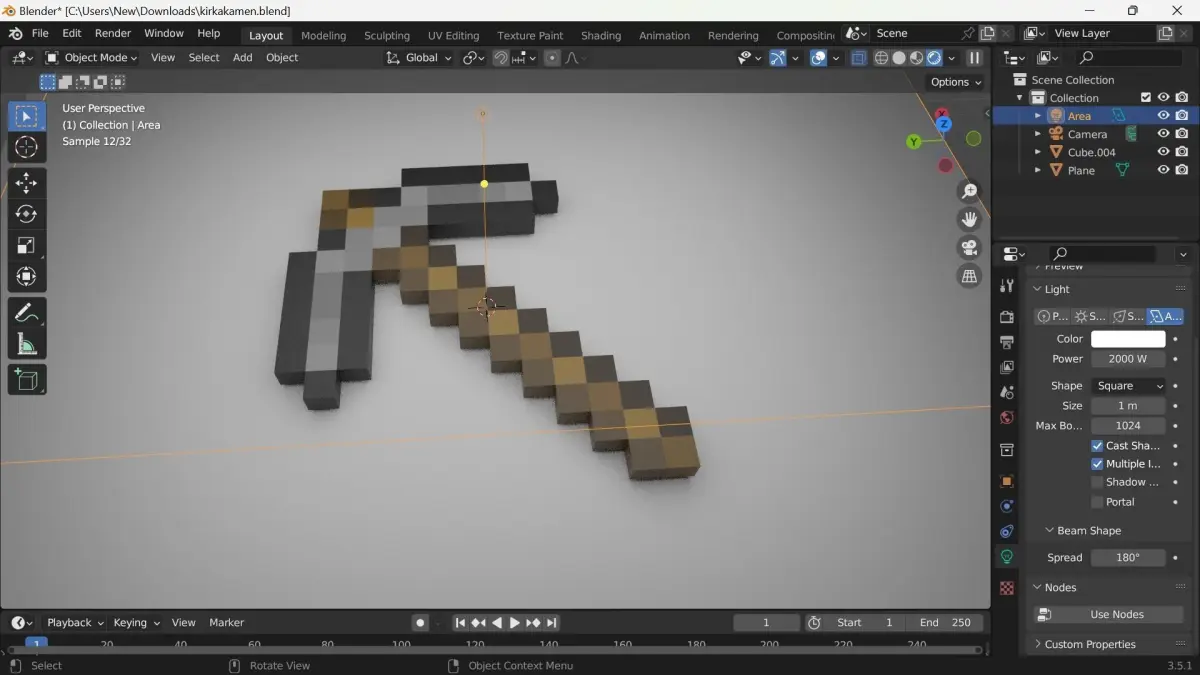Open Texture properties tab checker icon
1200x675 pixels.
[x=1007, y=588]
